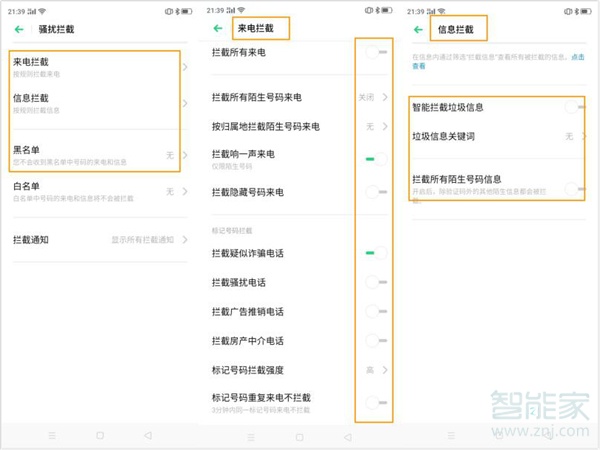Toggle 拦截所有陌生号码信息 switch
The image size is (600, 450).
[x=574, y=186]
